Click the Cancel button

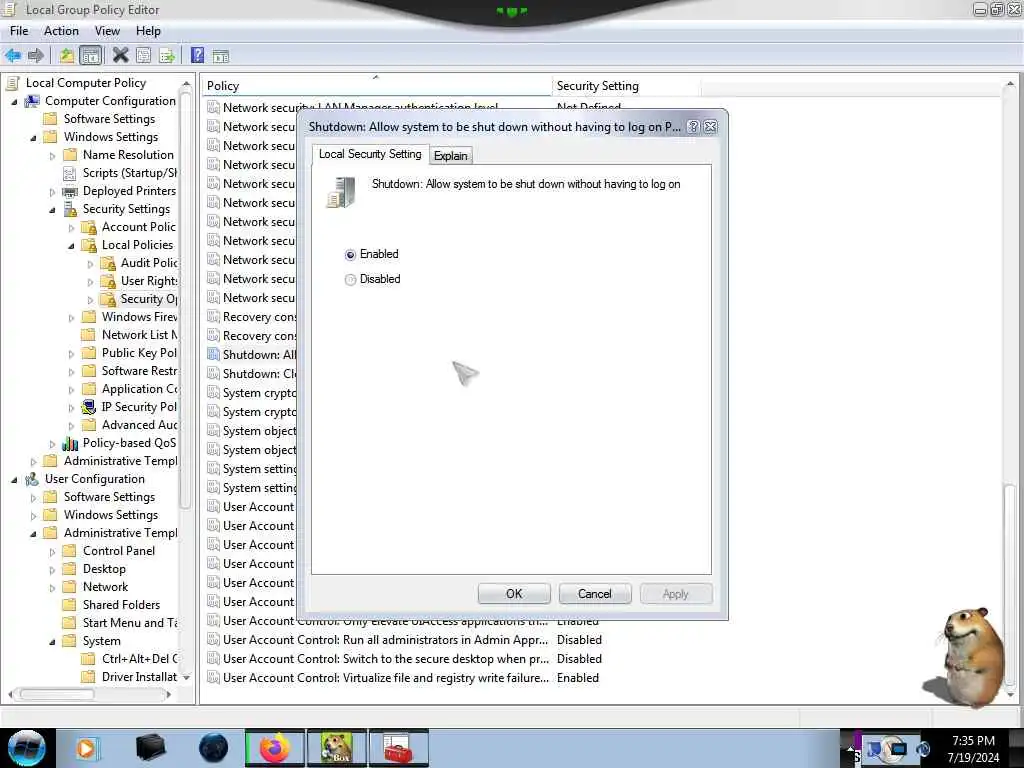595,594
